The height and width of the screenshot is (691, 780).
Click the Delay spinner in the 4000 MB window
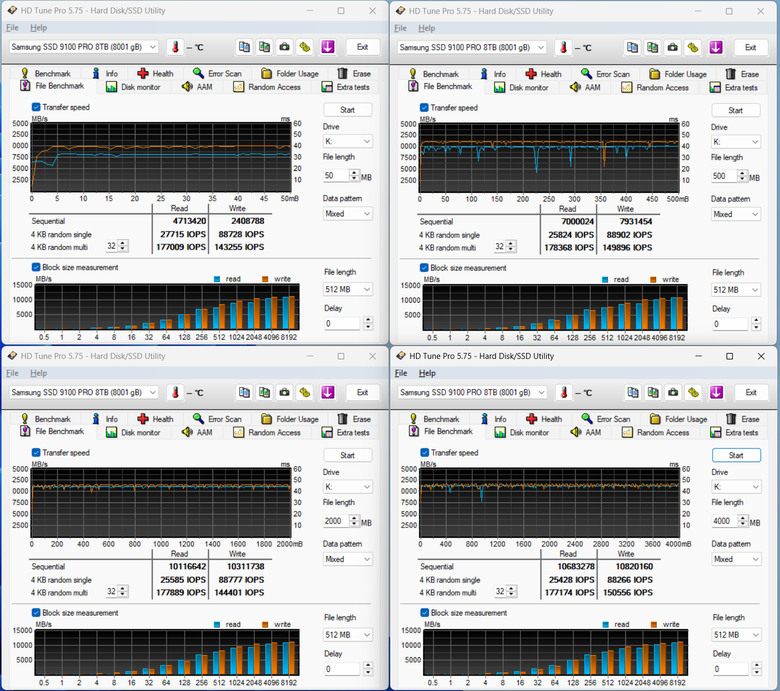(756, 668)
